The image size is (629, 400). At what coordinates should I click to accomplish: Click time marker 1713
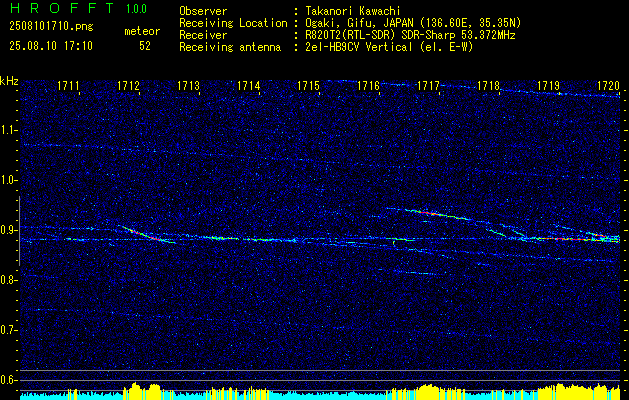coord(188,86)
